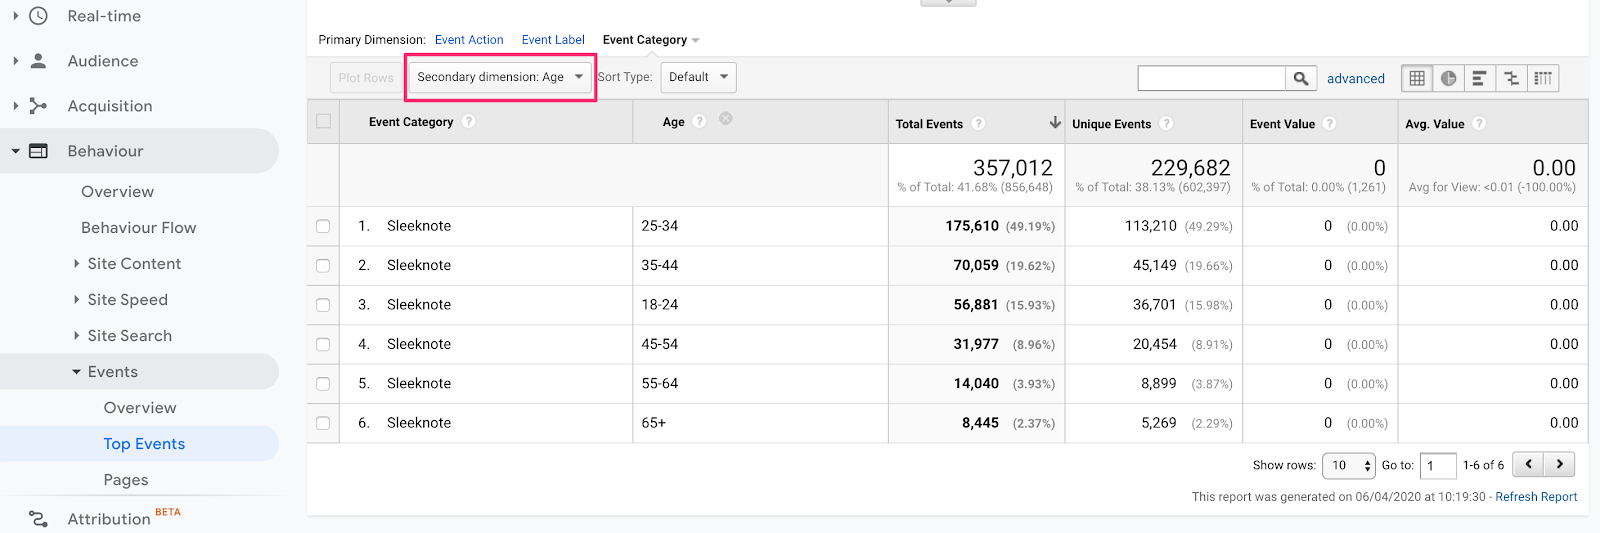The width and height of the screenshot is (1600, 533).
Task: Open Event Category primary dimension dropdown
Action: tap(651, 40)
